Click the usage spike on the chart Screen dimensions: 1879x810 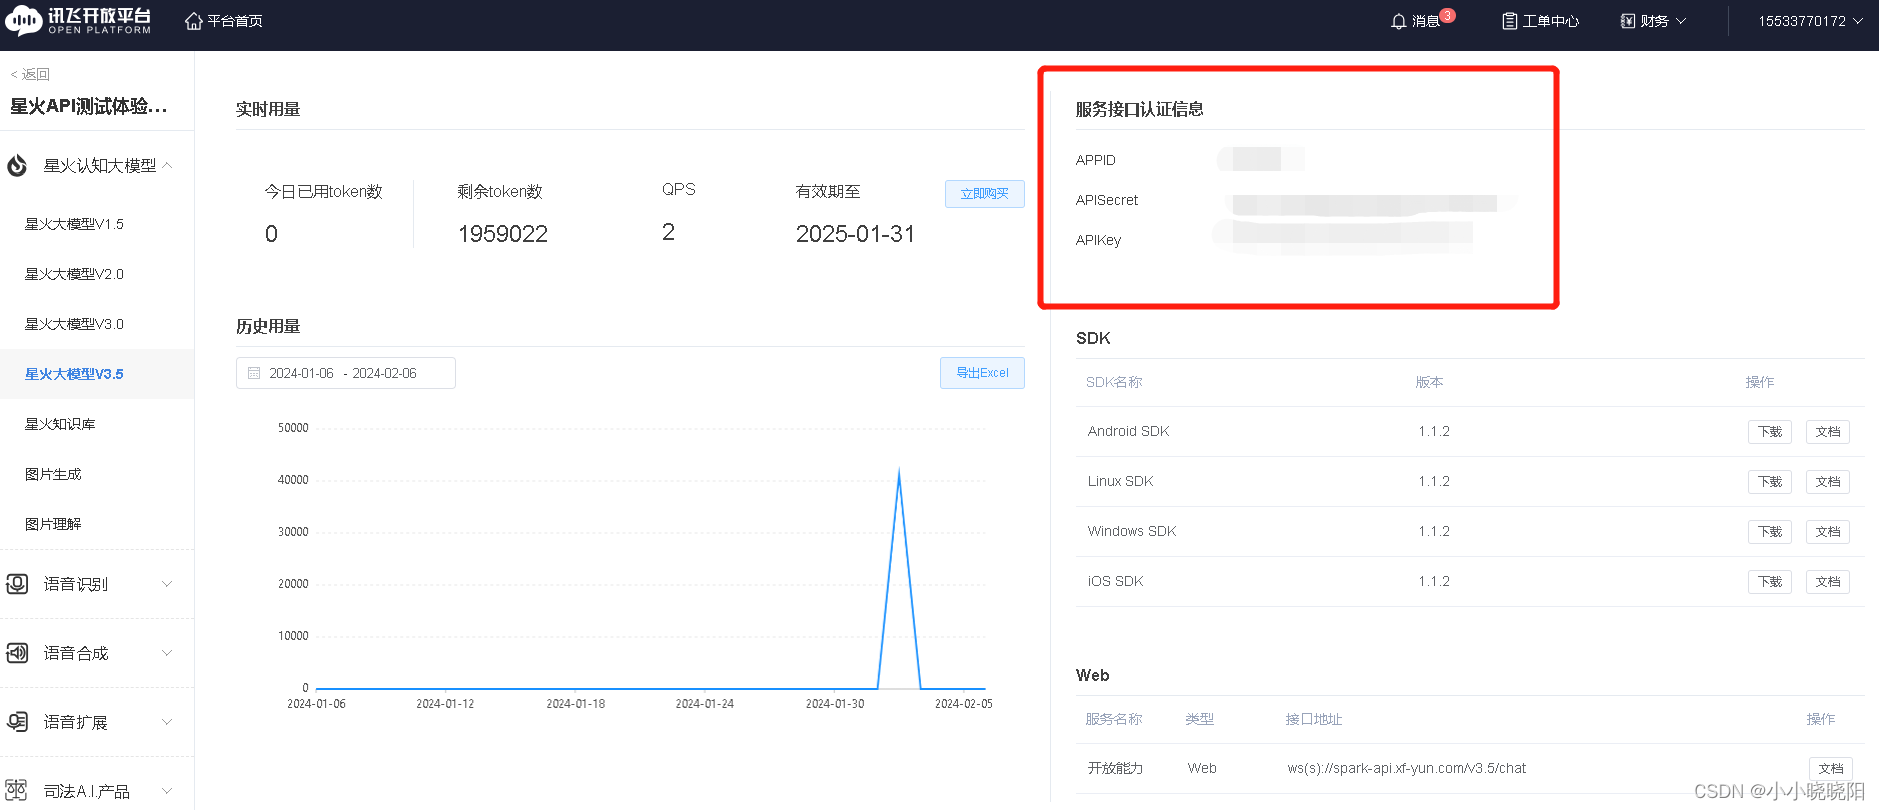tap(899, 475)
